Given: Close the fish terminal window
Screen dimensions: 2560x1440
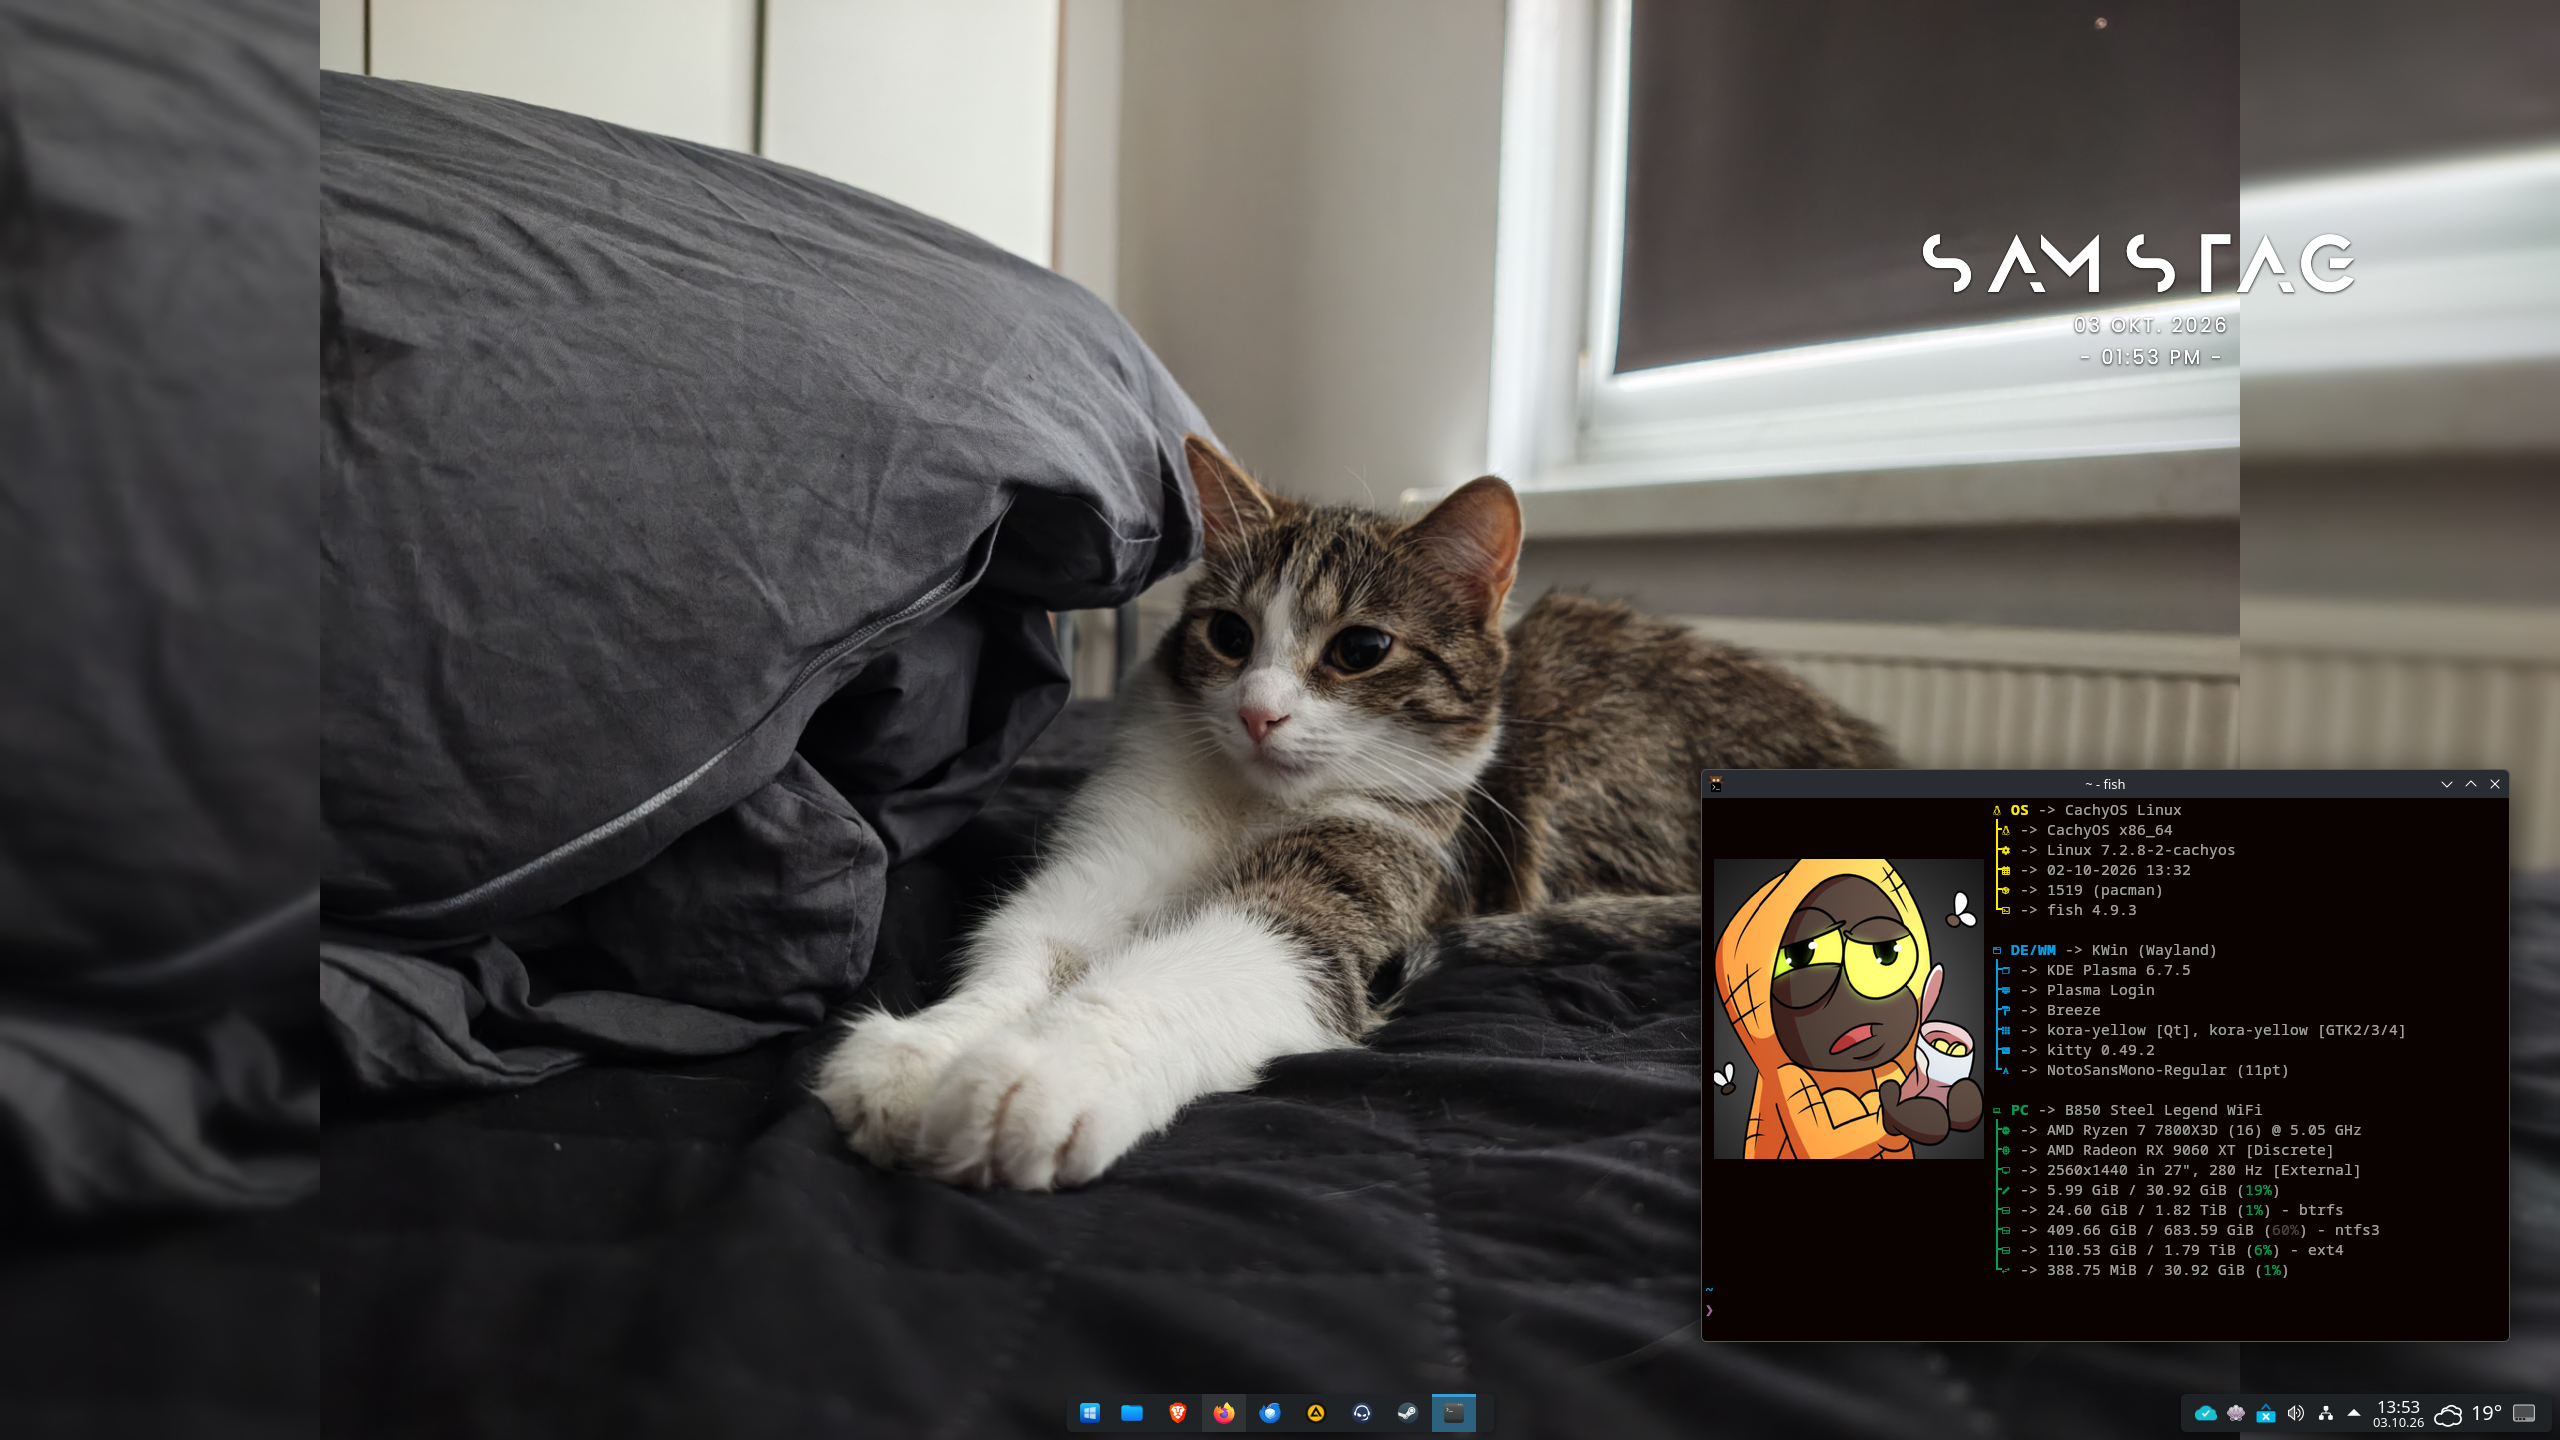Looking at the screenshot, I should coord(2495,784).
